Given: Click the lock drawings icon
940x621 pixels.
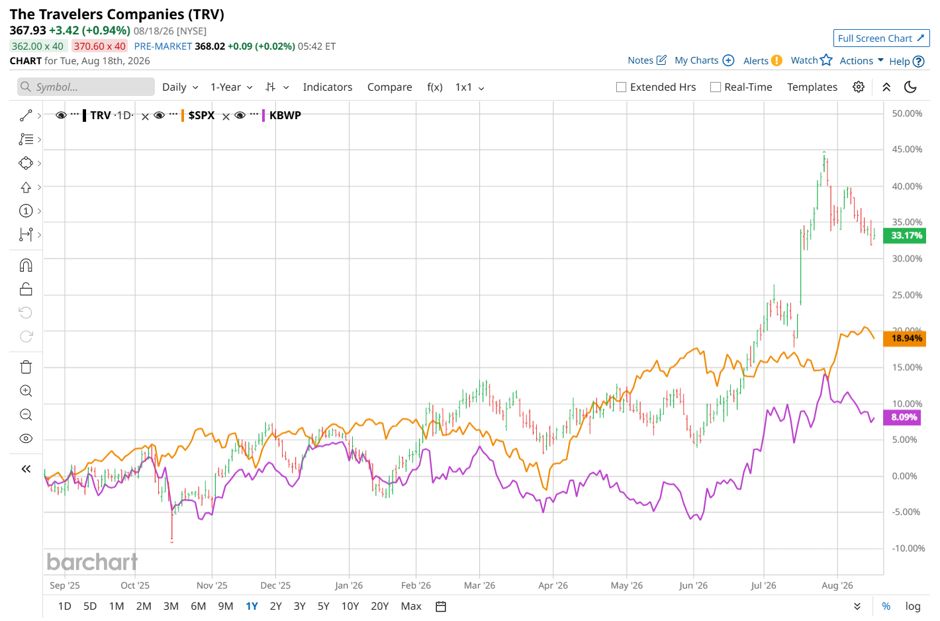Looking at the screenshot, I should click(26, 289).
